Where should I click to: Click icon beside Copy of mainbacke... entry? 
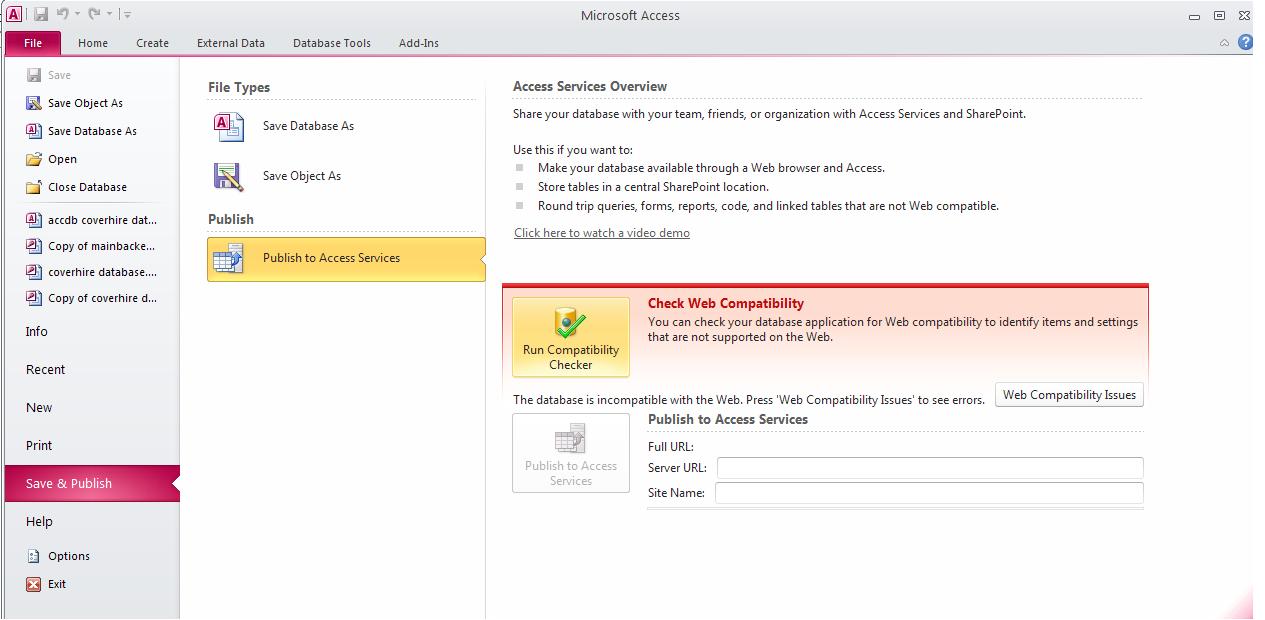34,246
